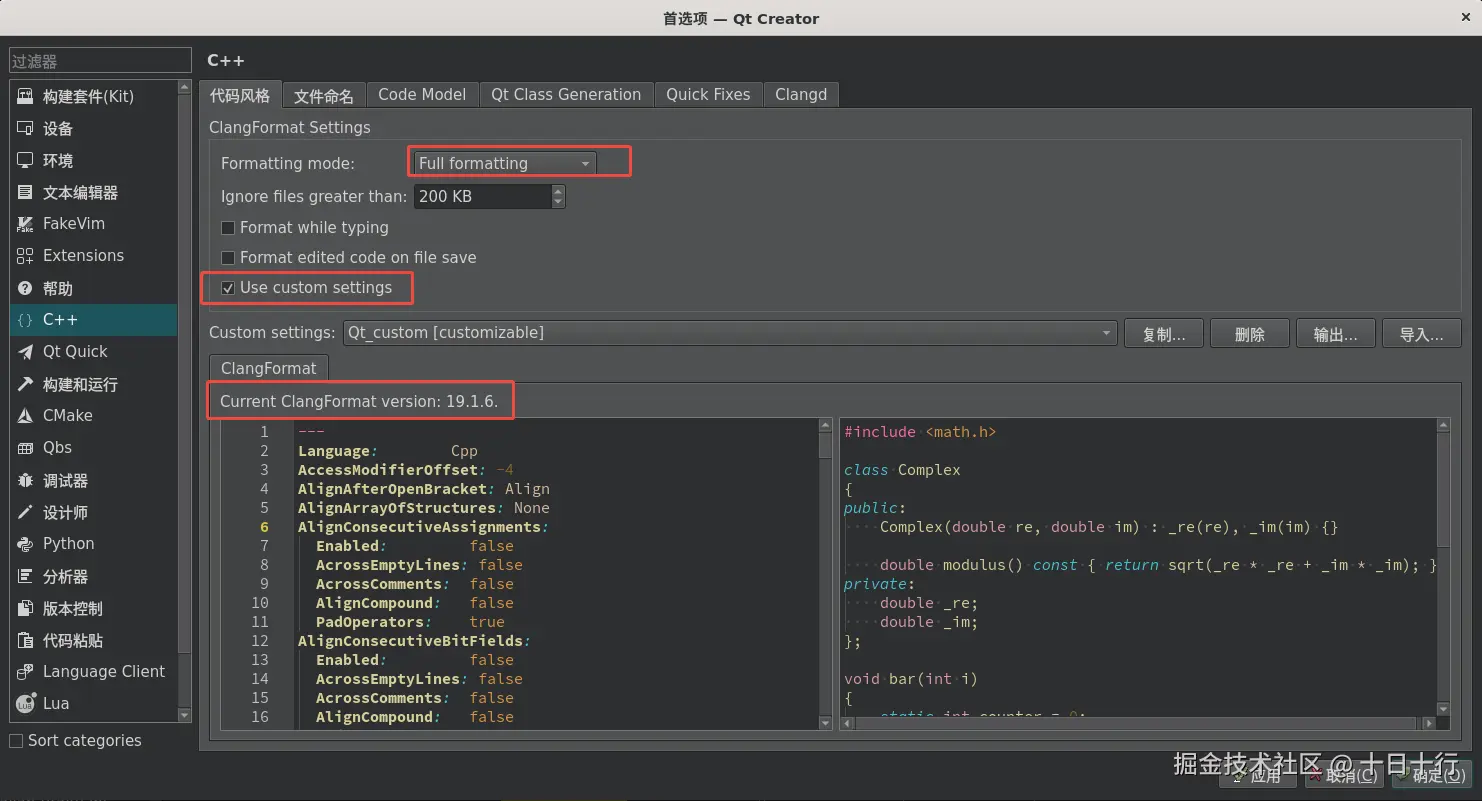Click the category list vertical scrollbar

tap(184, 401)
